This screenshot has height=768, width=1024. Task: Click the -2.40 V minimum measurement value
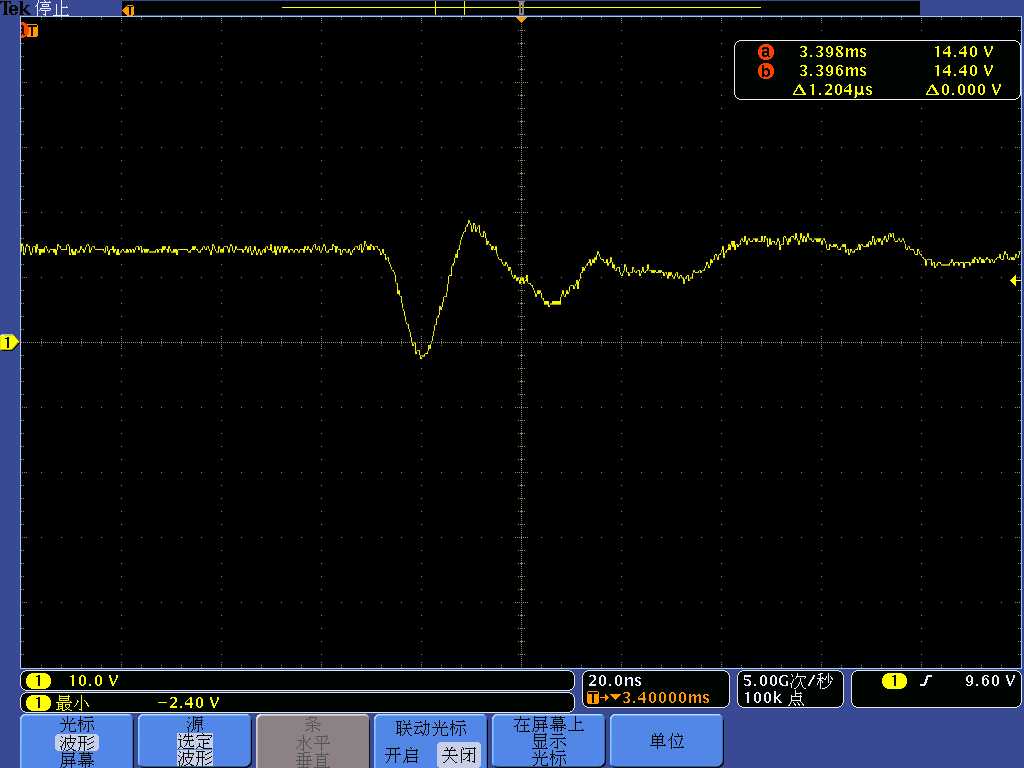[189, 703]
